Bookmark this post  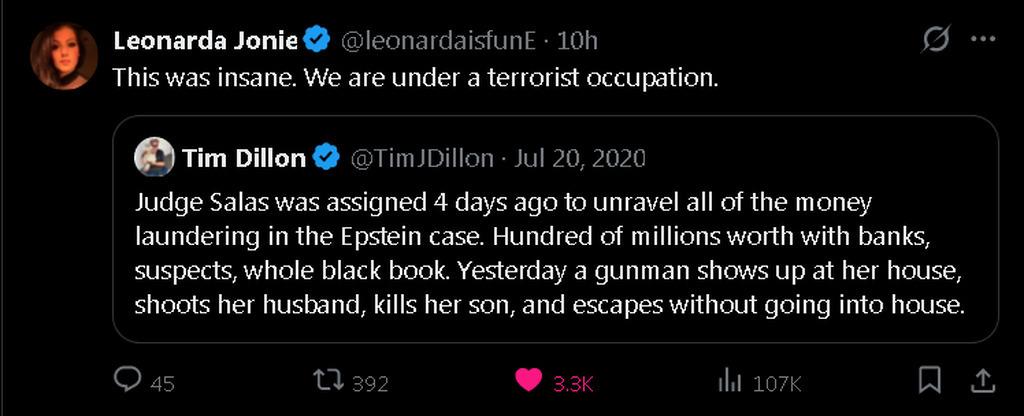(929, 380)
